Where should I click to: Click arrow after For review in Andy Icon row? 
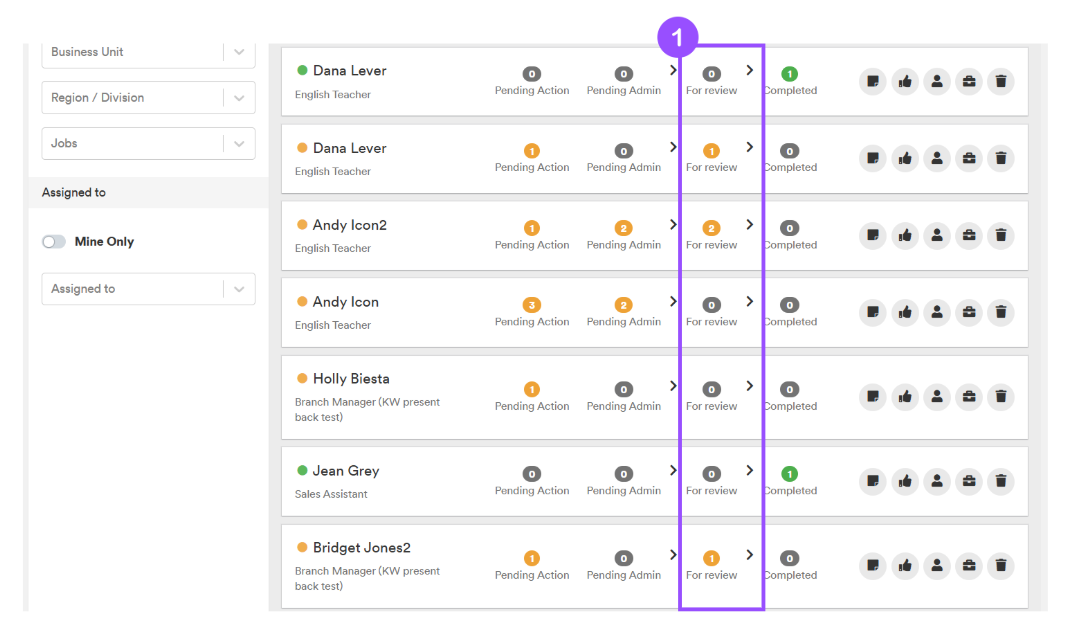click(x=750, y=302)
